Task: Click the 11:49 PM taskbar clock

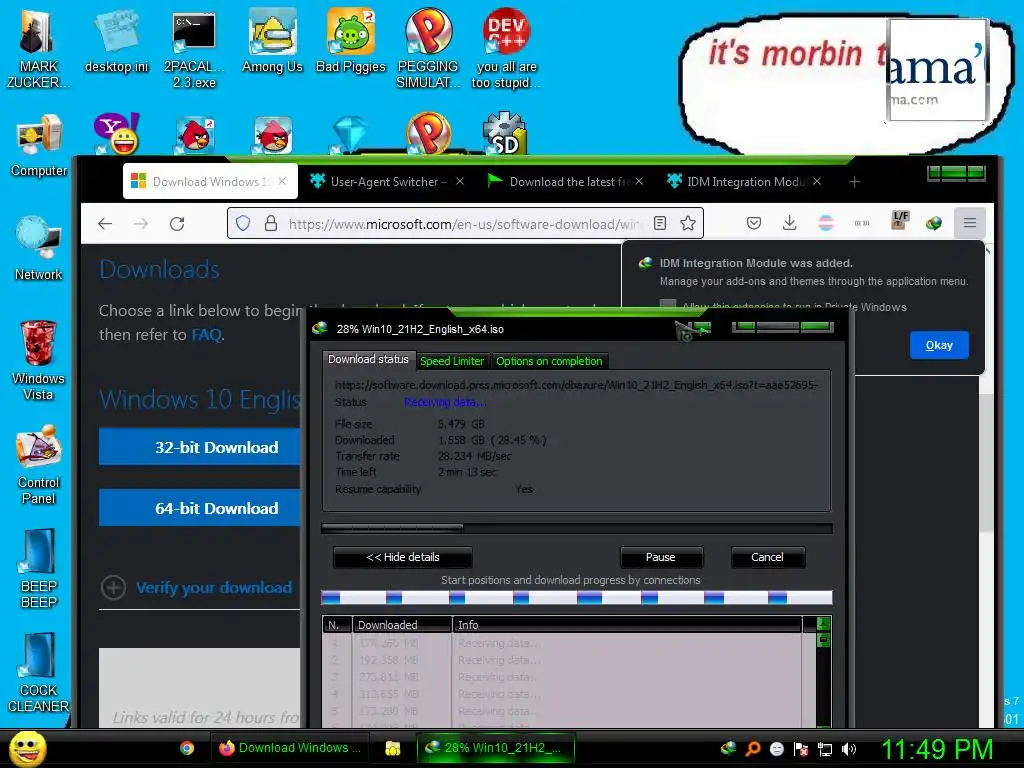Action: click(938, 749)
